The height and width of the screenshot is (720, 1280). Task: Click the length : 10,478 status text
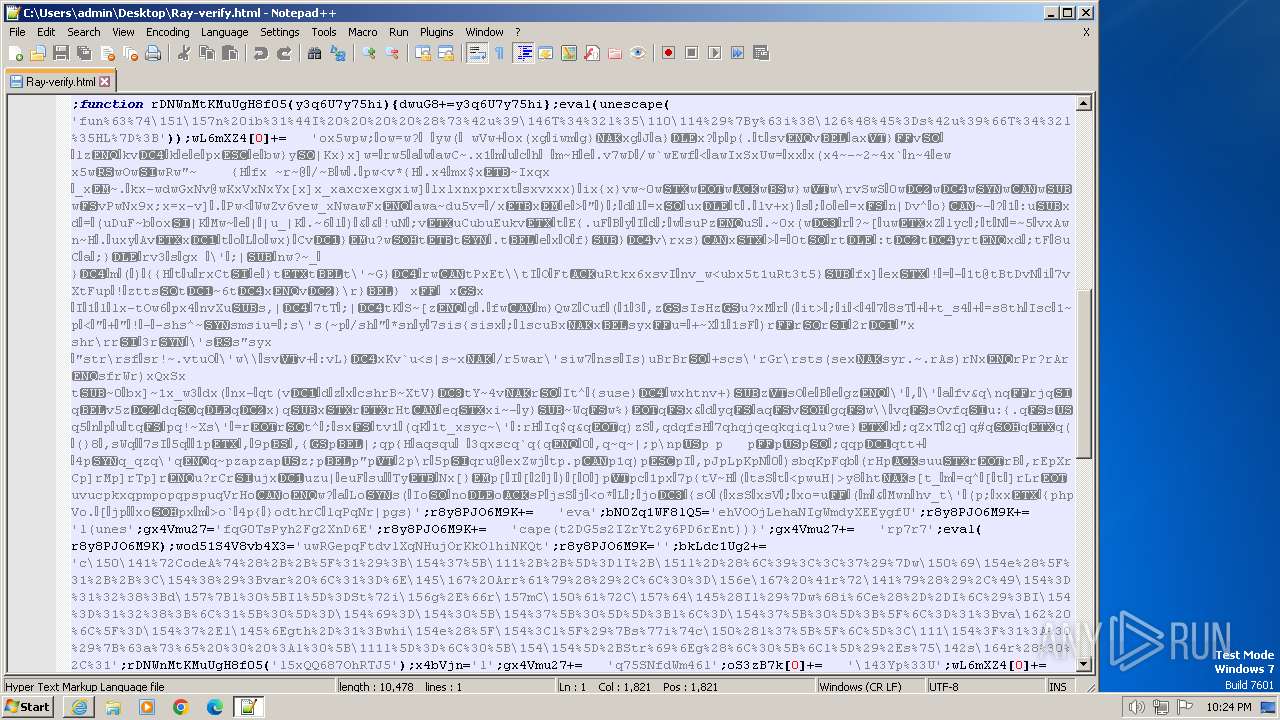(376, 687)
